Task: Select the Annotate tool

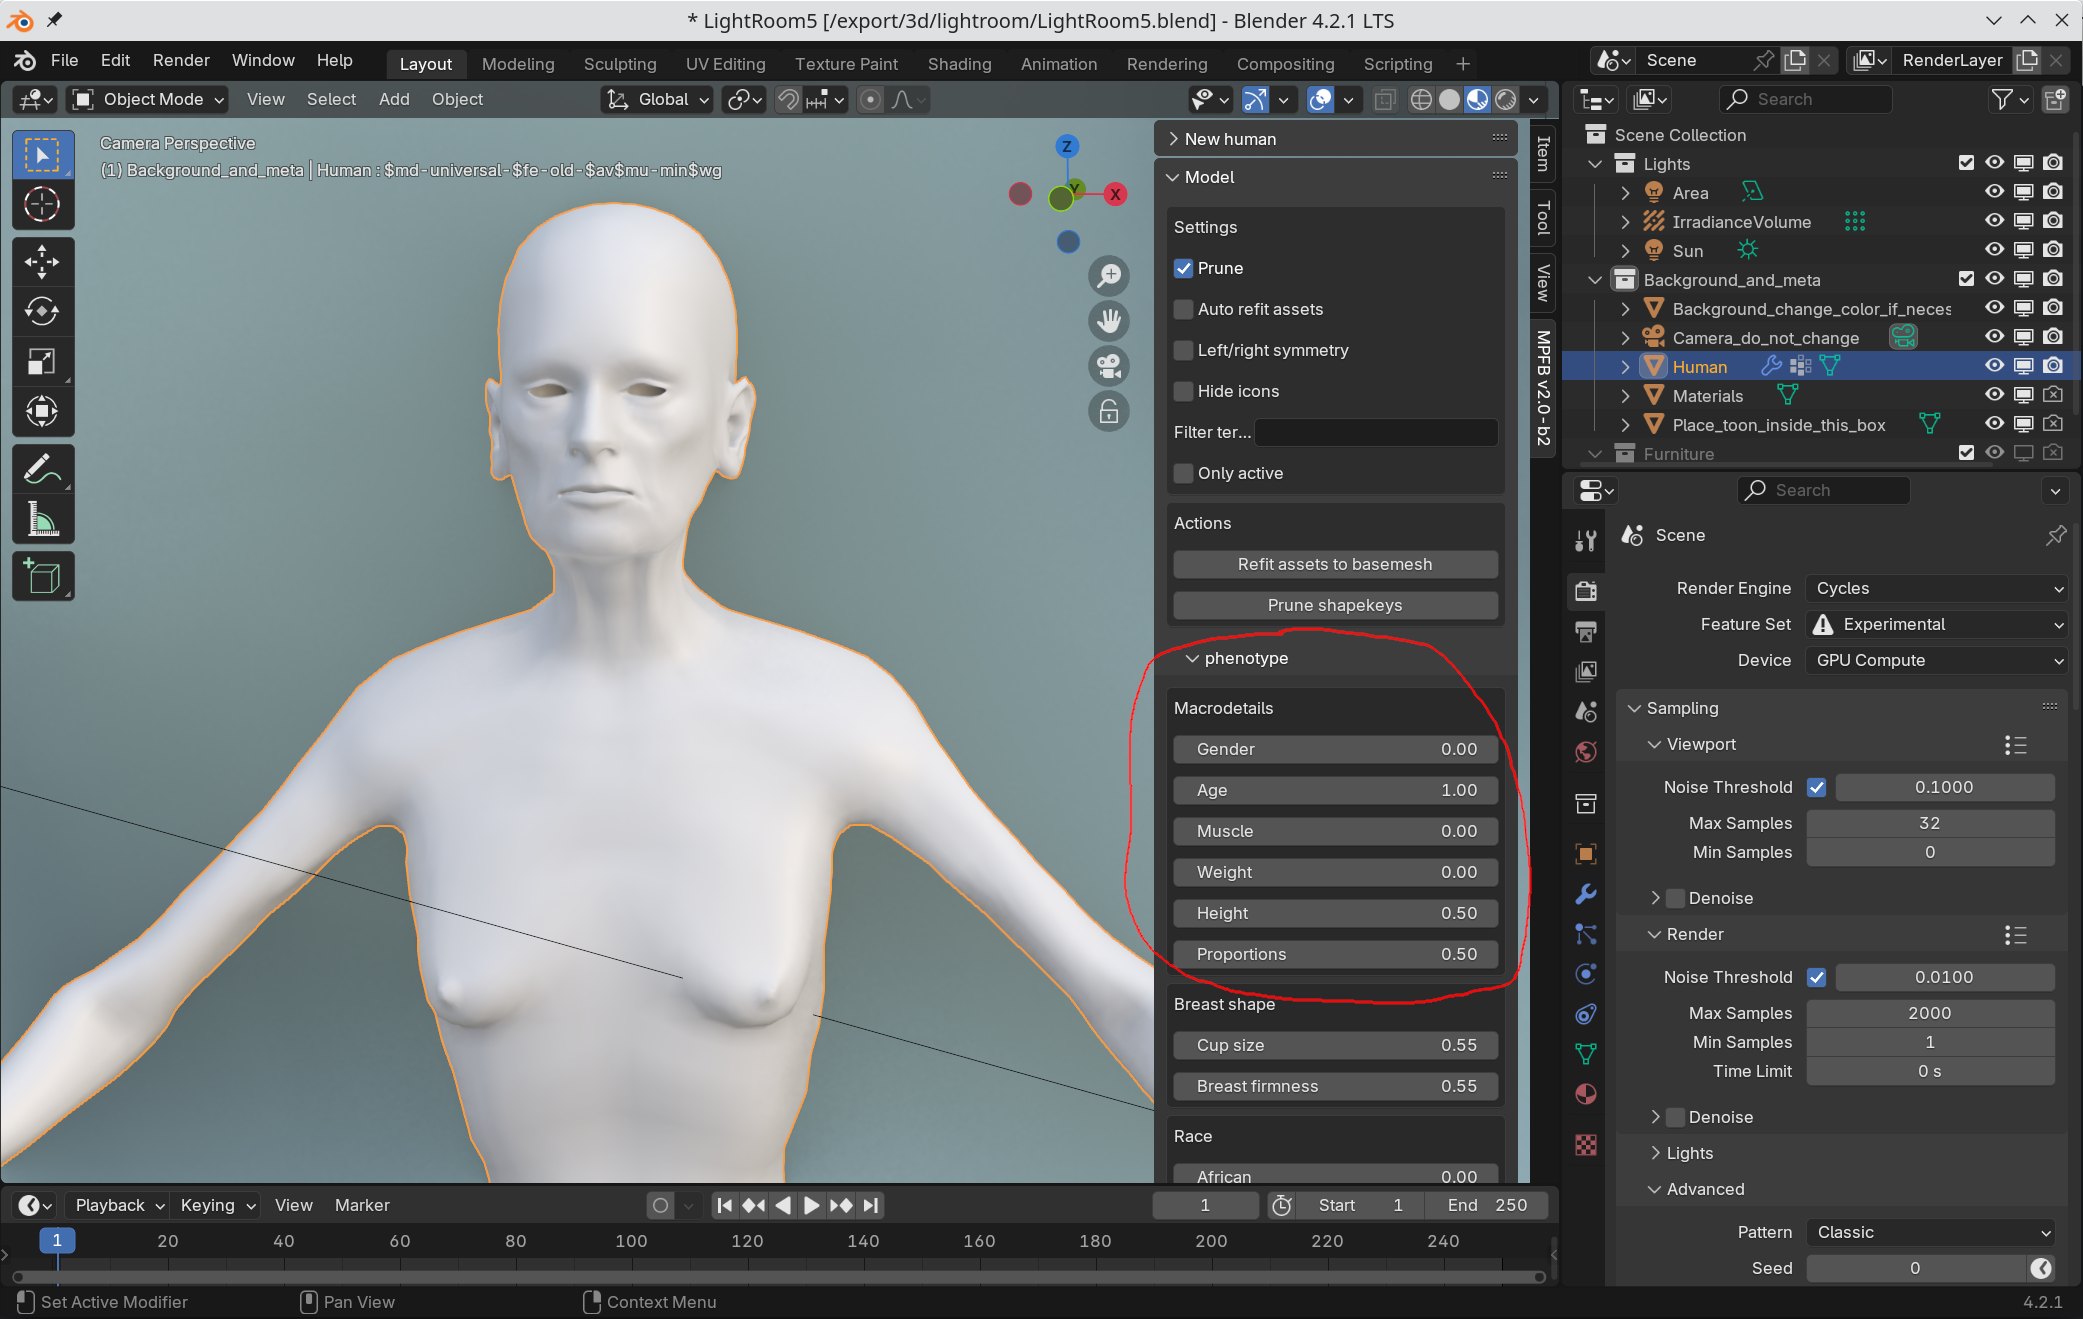Action: click(x=42, y=469)
